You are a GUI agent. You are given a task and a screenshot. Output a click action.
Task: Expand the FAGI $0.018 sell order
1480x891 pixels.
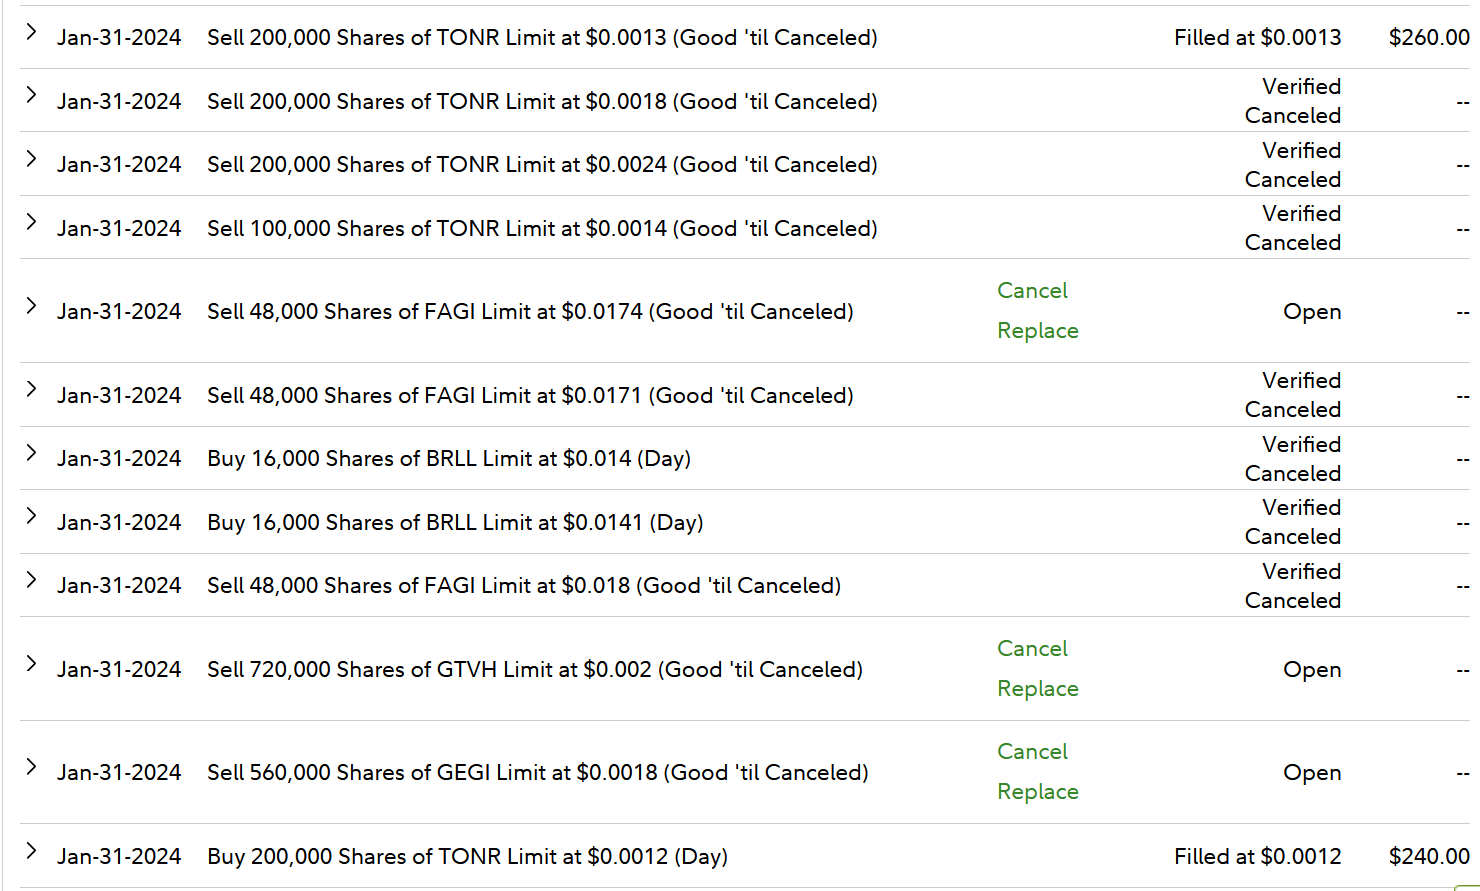pos(31,580)
